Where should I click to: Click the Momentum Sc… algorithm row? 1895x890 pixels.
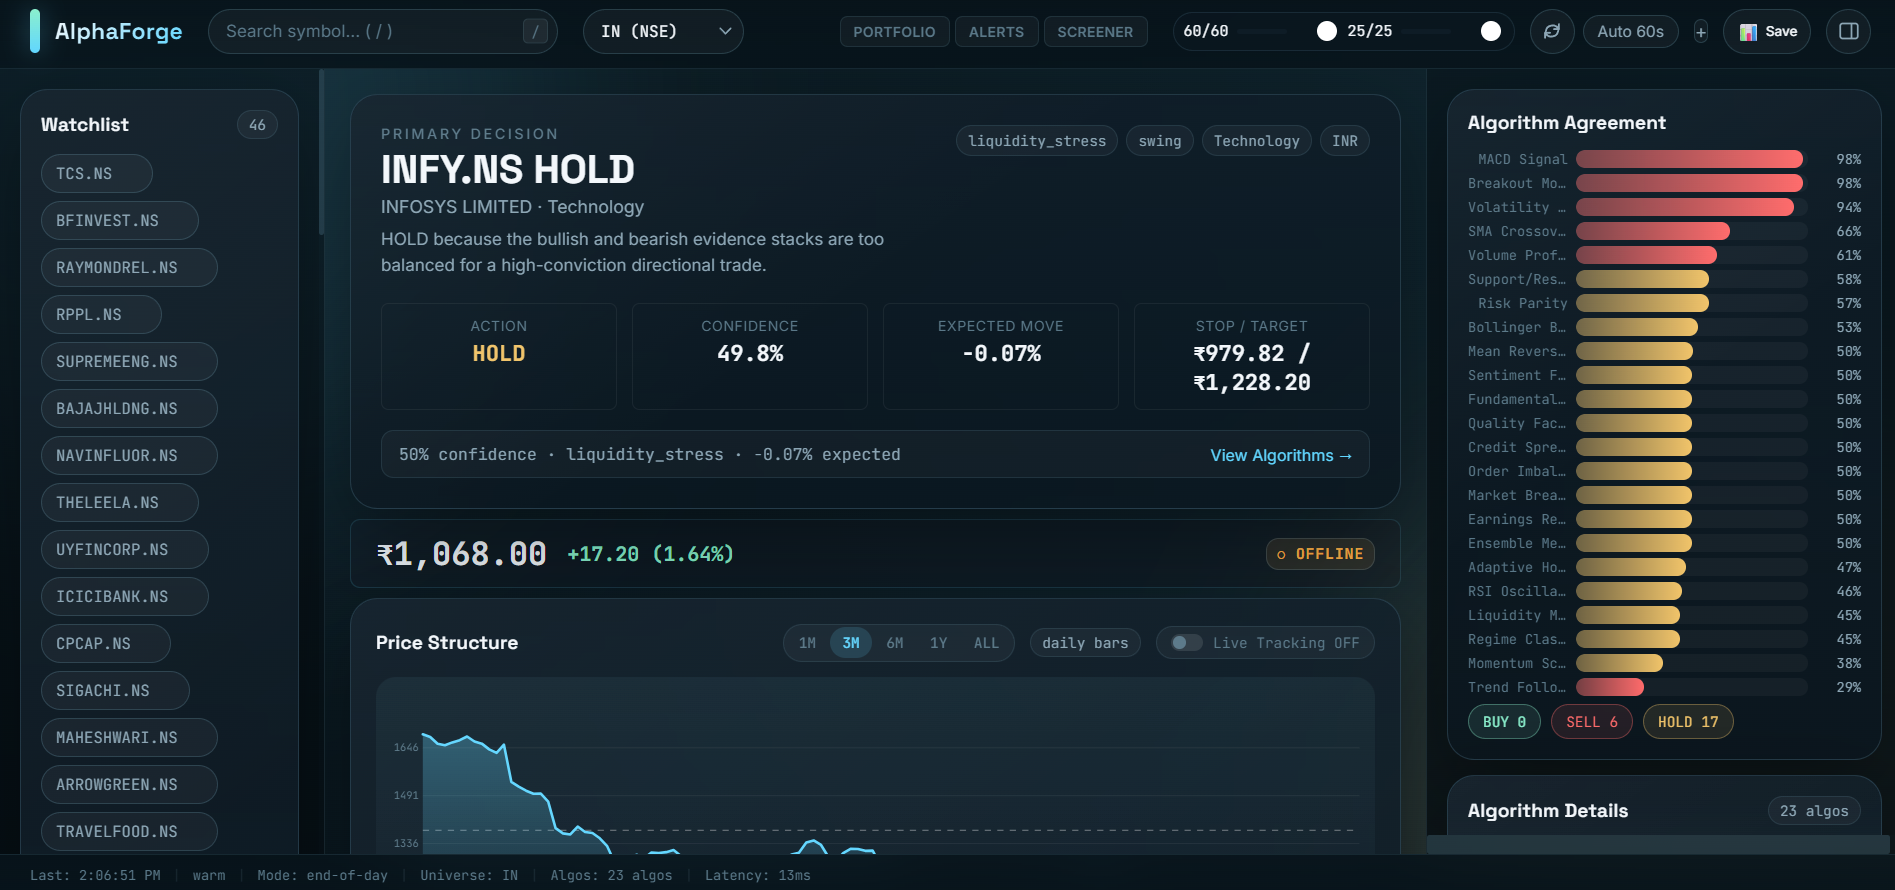pos(1664,663)
